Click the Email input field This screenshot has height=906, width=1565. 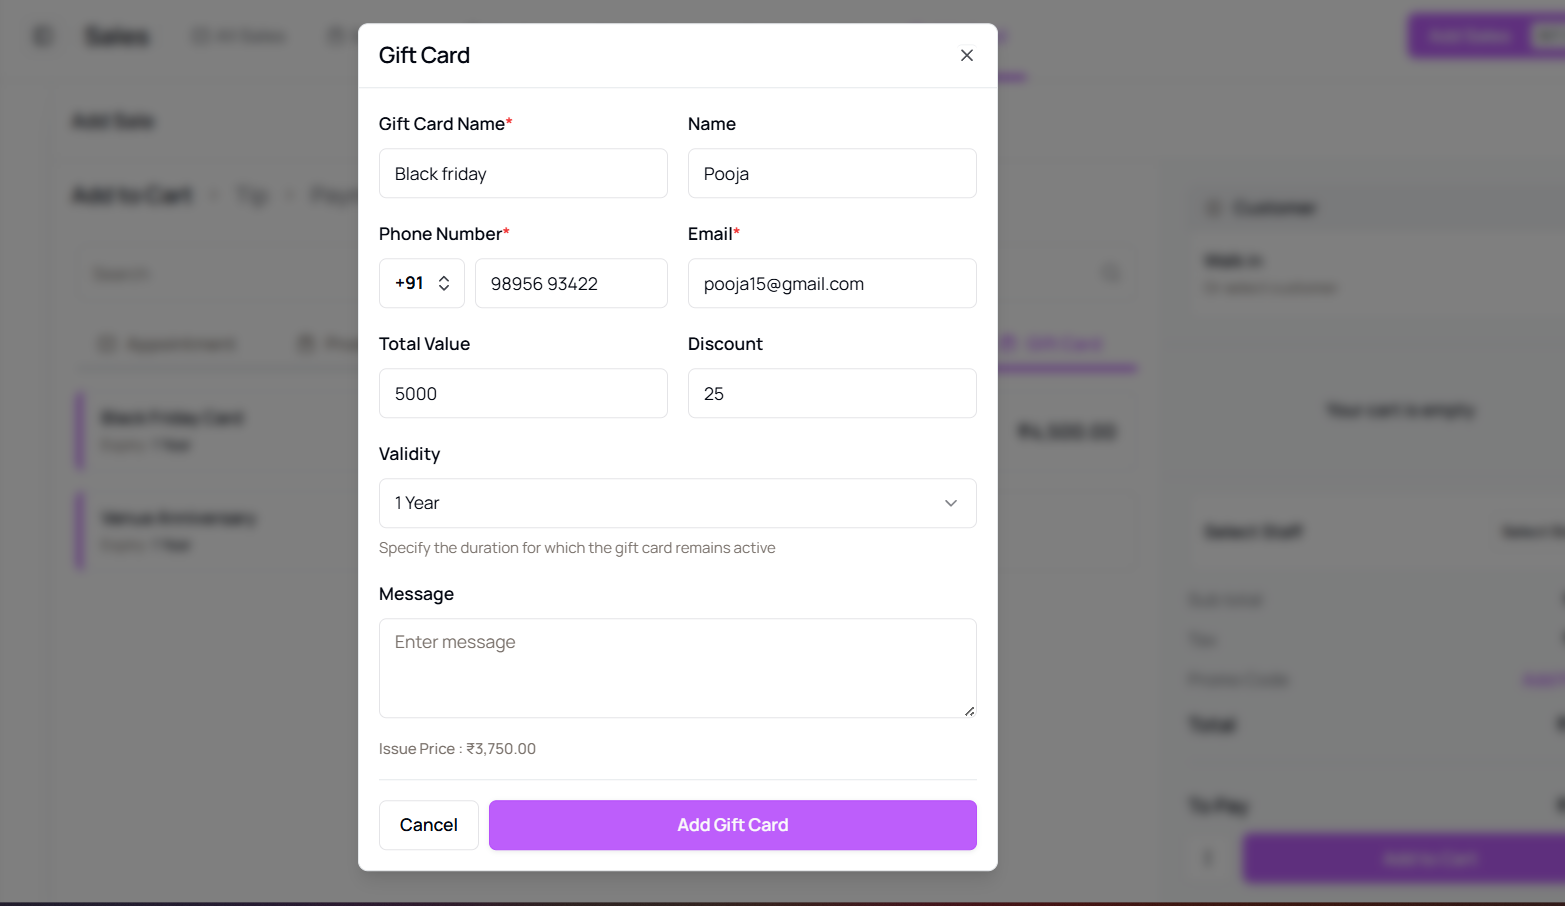coord(832,283)
